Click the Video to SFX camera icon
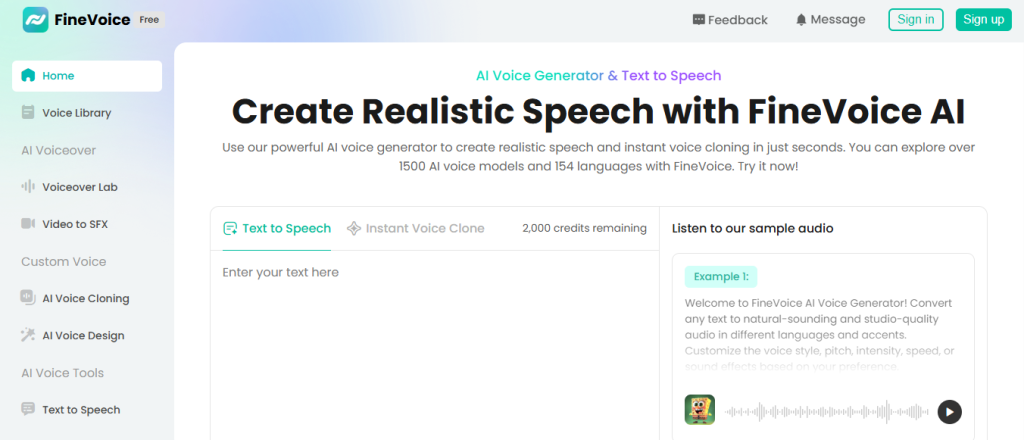This screenshot has height=440, width=1024. (x=28, y=224)
